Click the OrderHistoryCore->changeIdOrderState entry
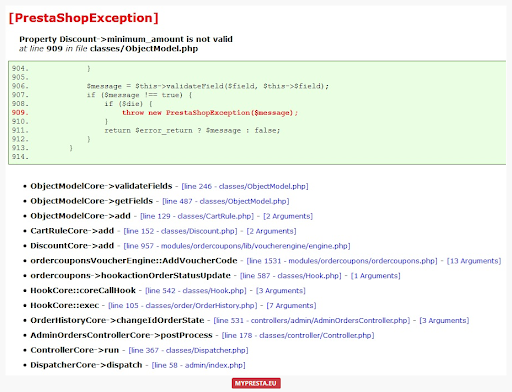Image resolution: width=512 pixels, height=392 pixels. click(117, 320)
